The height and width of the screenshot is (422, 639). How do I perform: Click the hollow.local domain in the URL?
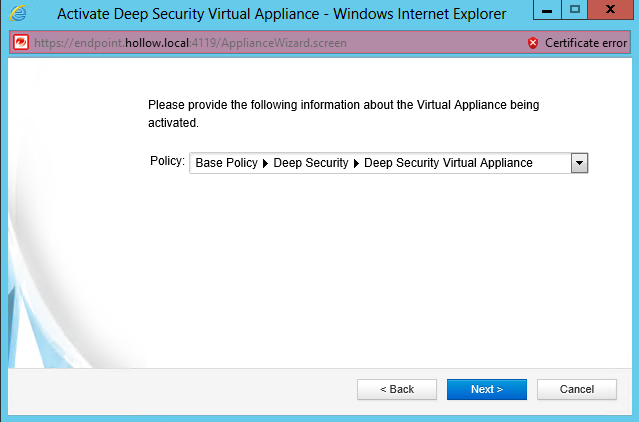(157, 44)
